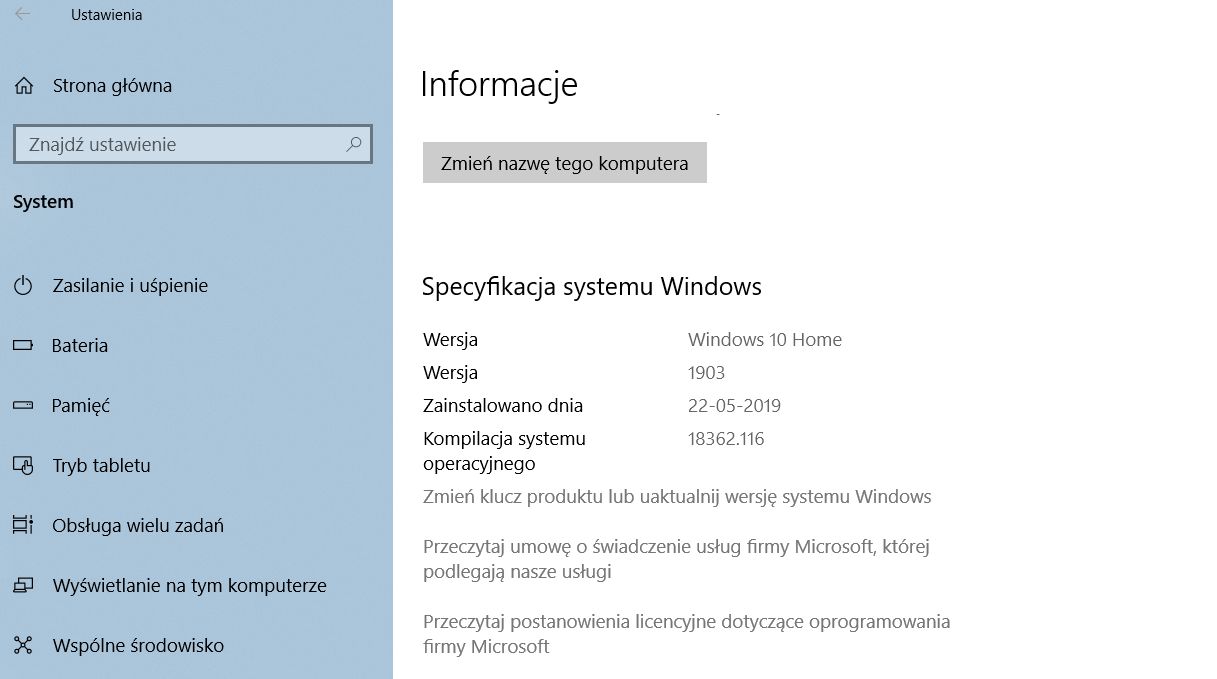The height and width of the screenshot is (679, 1217).
Task: Click the power icon for Zasilanie i uśpienie
Action: [x=23, y=286]
